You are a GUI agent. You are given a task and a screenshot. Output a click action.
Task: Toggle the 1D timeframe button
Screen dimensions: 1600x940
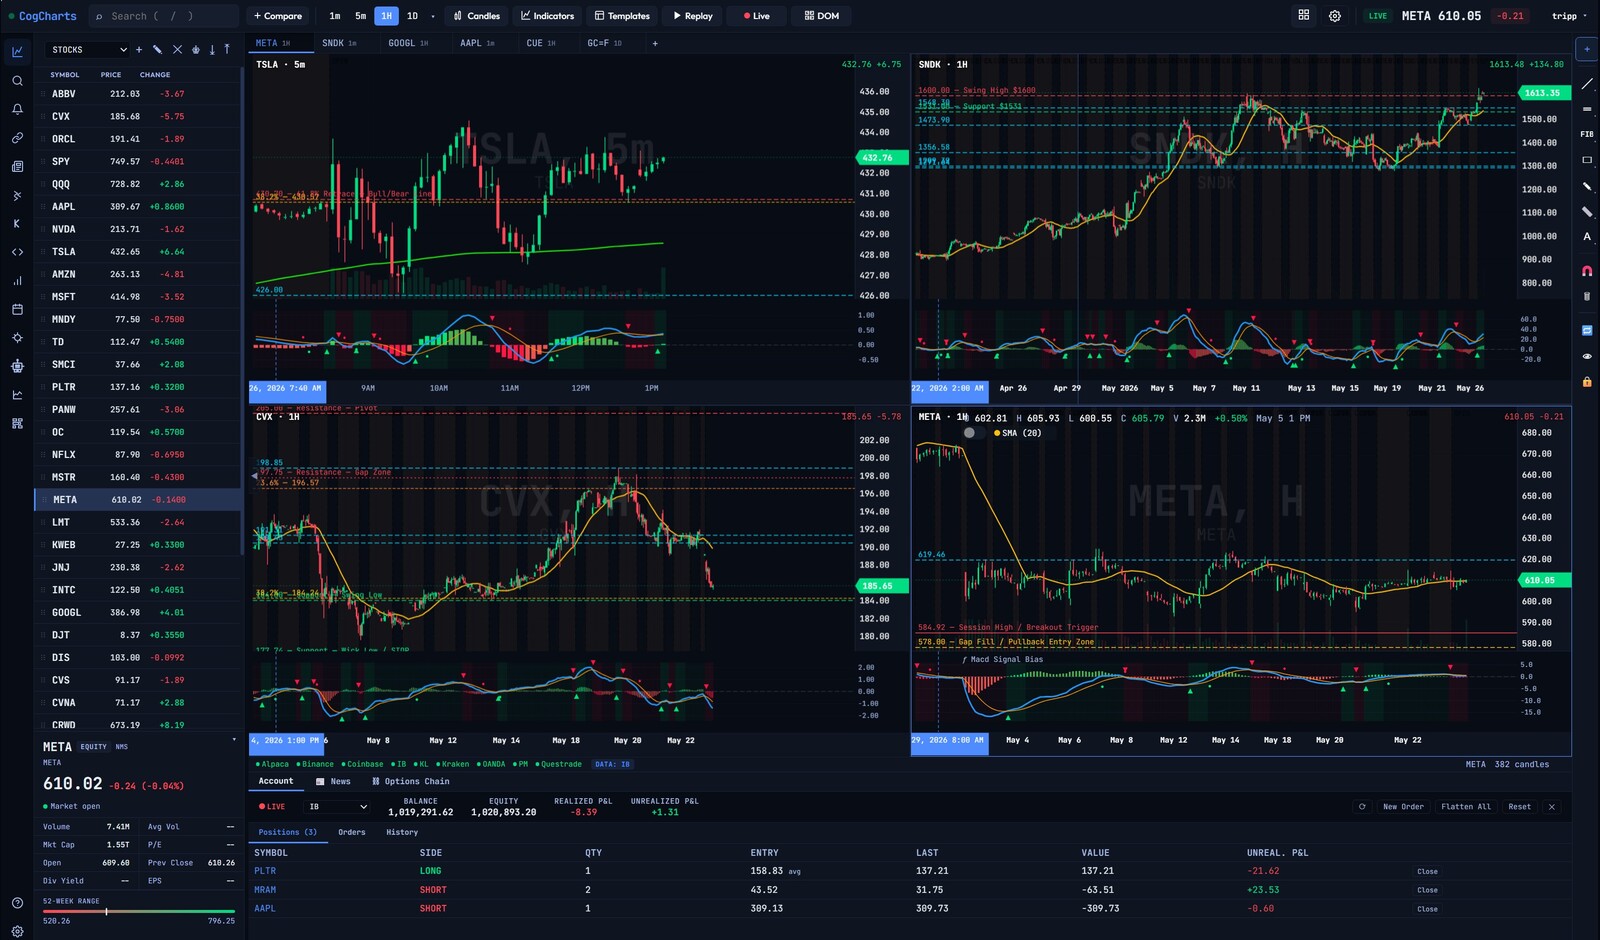pyautogui.click(x=412, y=16)
